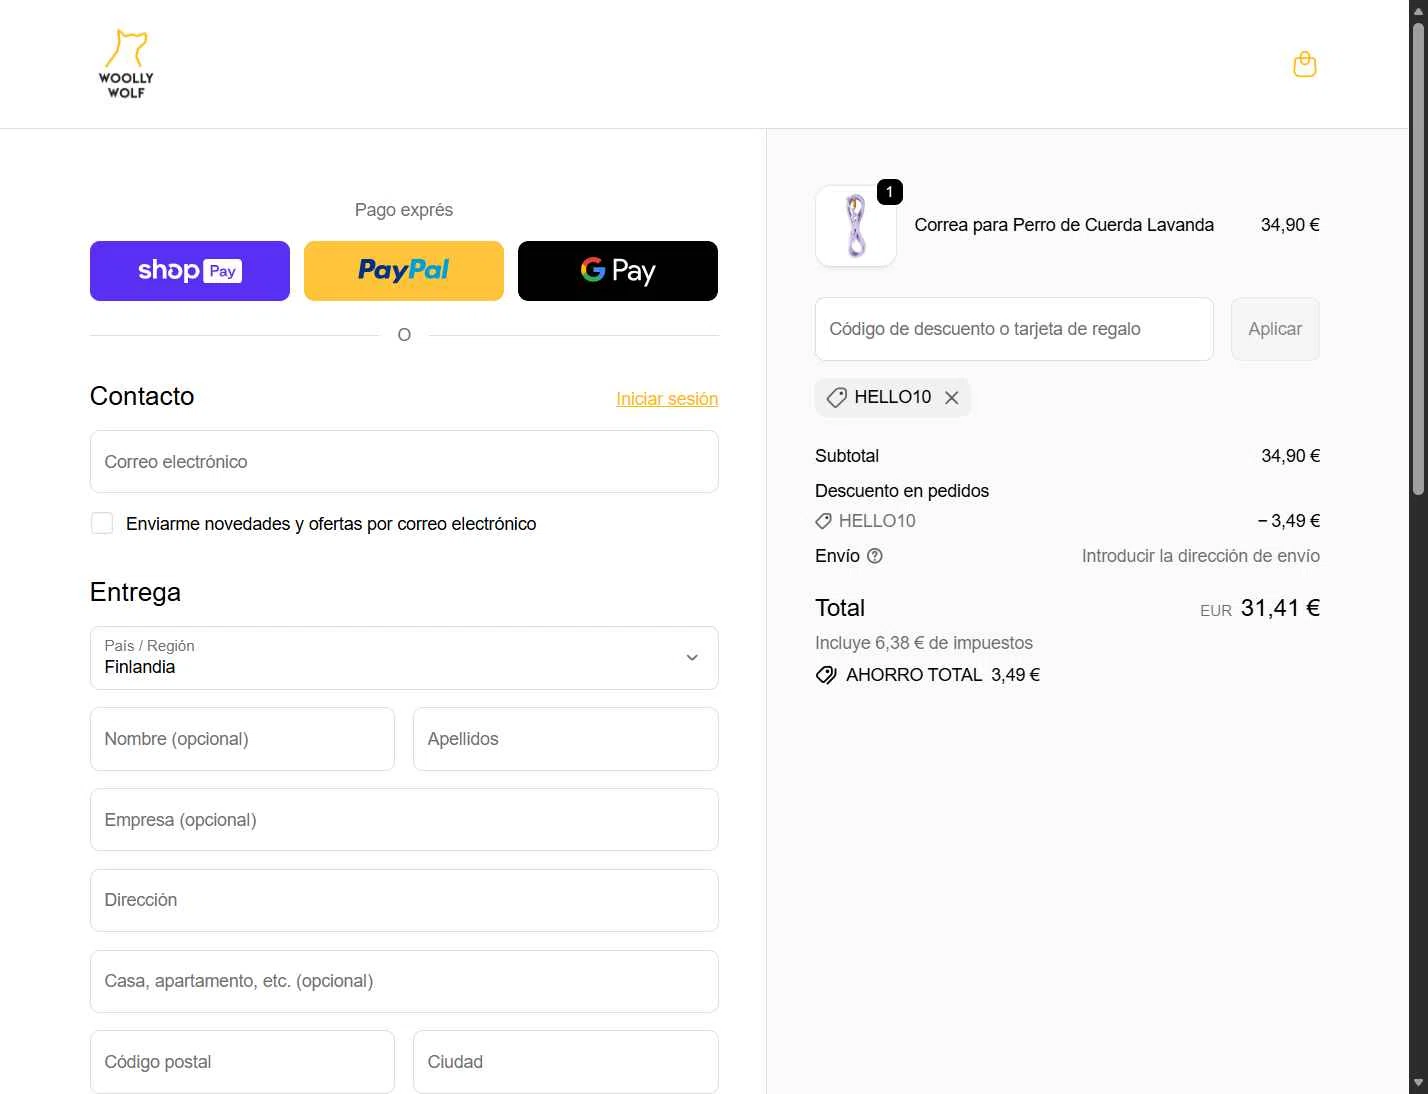Screen dimensions: 1428x1094
Task: Click the AHORRO TOTAL savings tag icon
Action: (826, 675)
